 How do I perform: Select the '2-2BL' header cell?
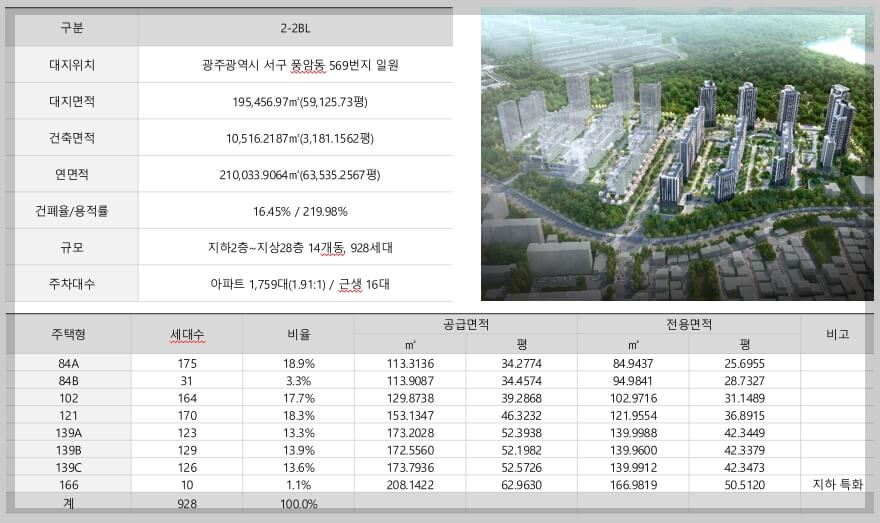tap(295, 28)
